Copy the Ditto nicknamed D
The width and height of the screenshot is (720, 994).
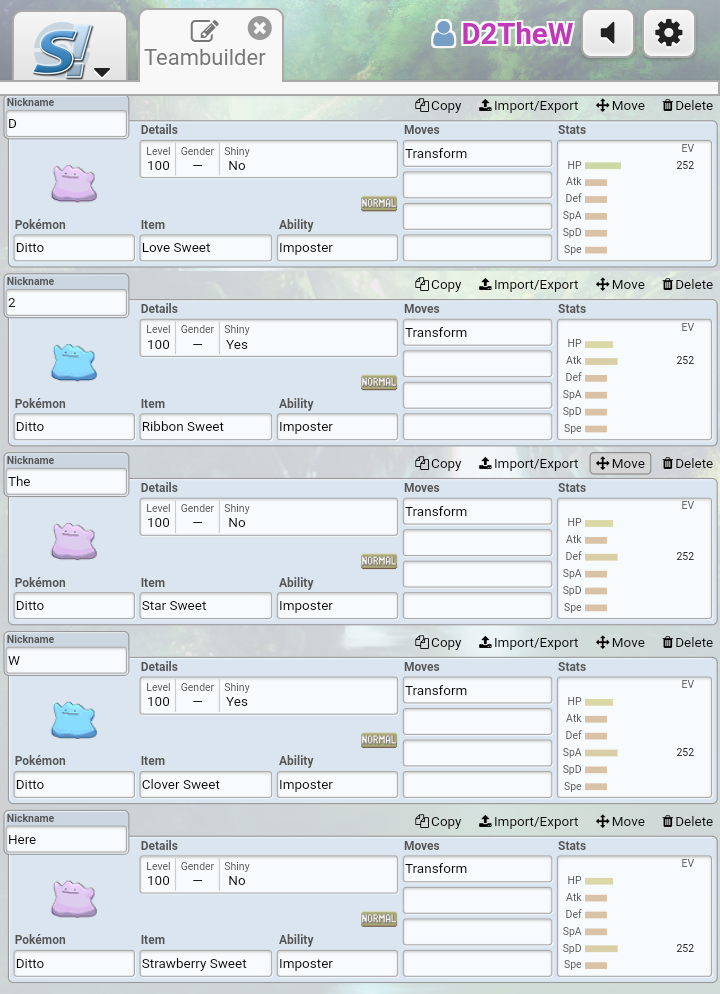tap(438, 106)
